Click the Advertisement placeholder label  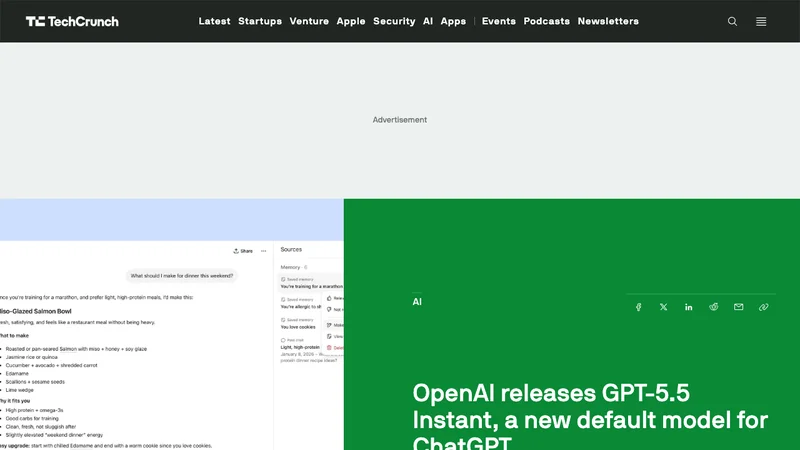(399, 120)
